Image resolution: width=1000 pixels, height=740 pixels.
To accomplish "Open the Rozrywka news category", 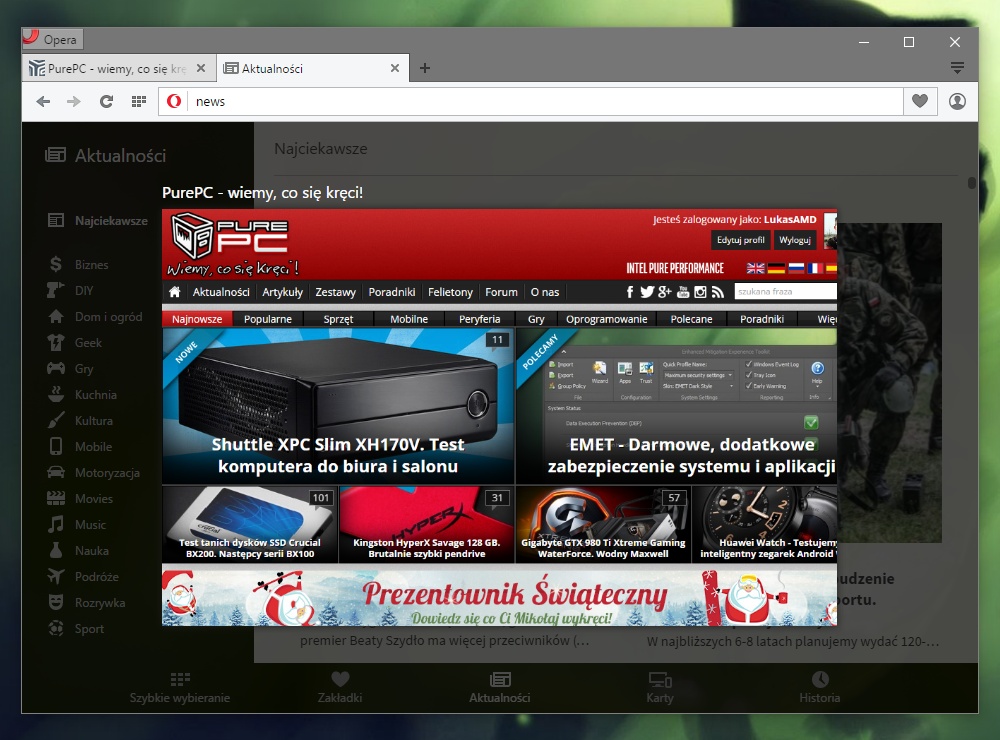I will click(87, 603).
